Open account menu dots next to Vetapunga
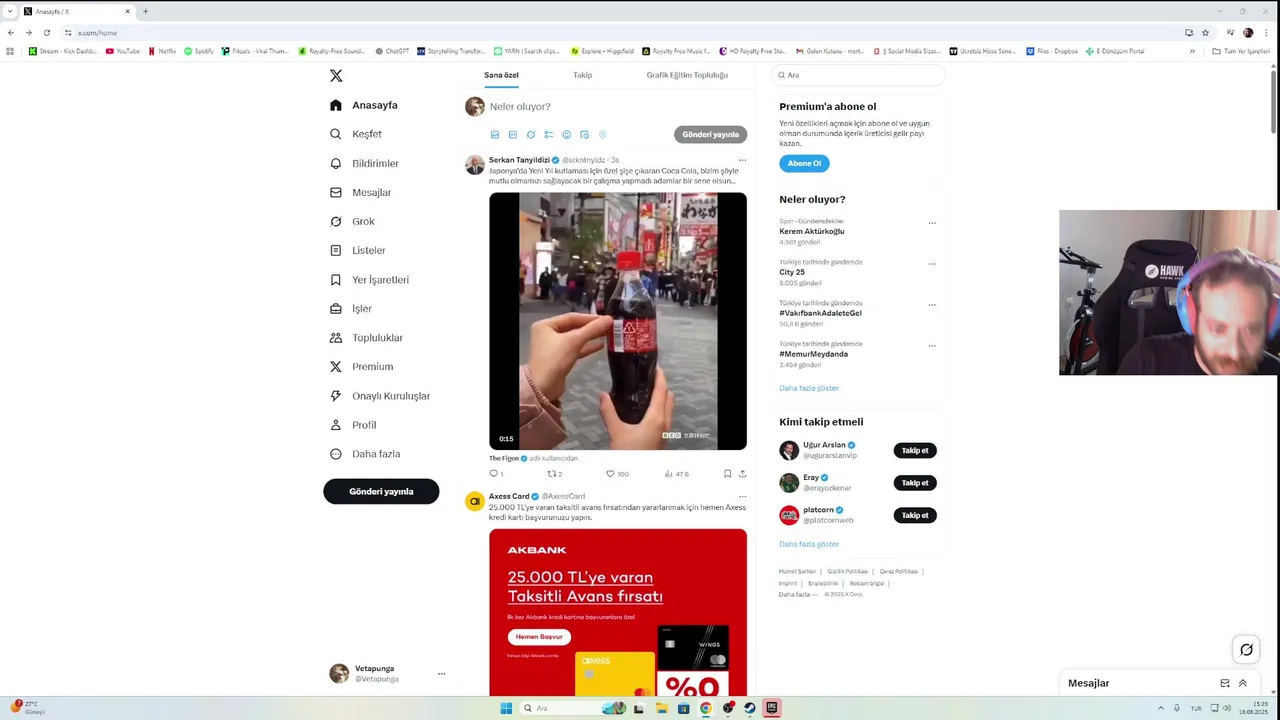The width and height of the screenshot is (1280, 720). pyautogui.click(x=441, y=674)
